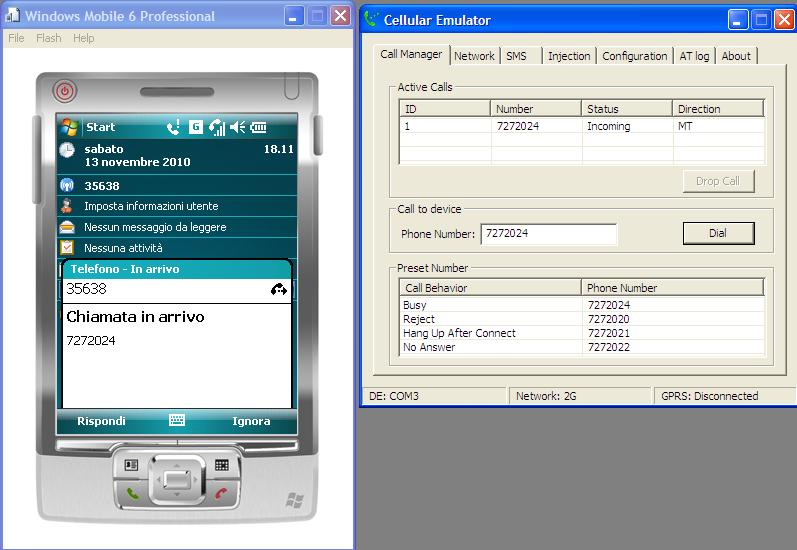Select the Hang Up After Connect preset
The height and width of the screenshot is (550, 797).
582,333
